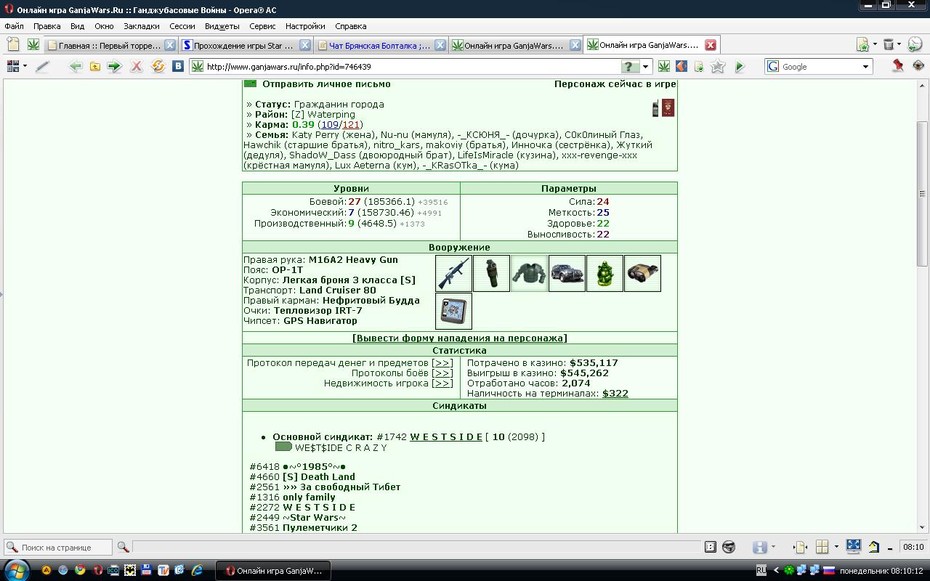Click the blue VK 'B' toolbar icon
Viewport: 930px width, 581px height.
pyautogui.click(x=178, y=66)
